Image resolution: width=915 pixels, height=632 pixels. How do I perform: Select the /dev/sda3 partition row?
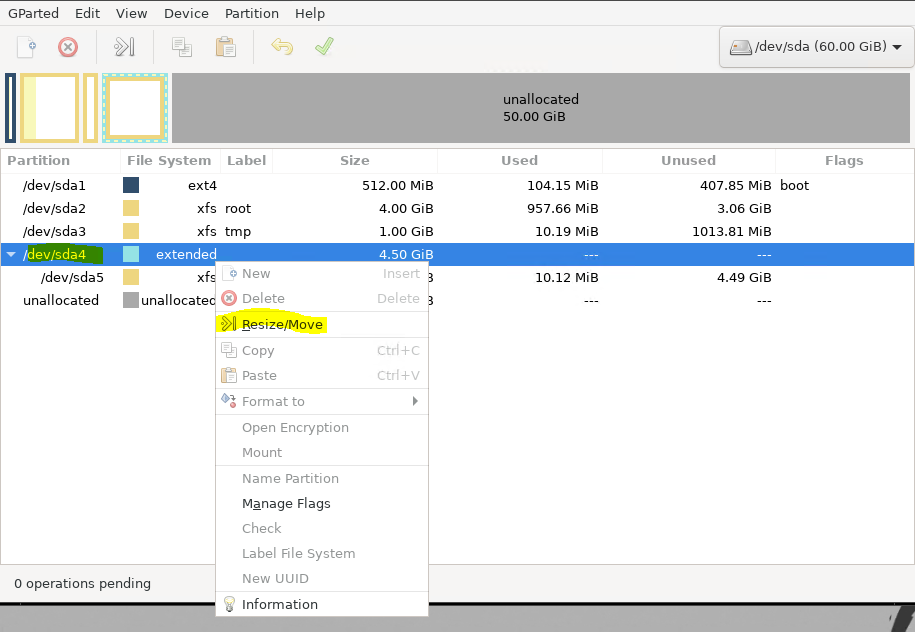click(457, 231)
